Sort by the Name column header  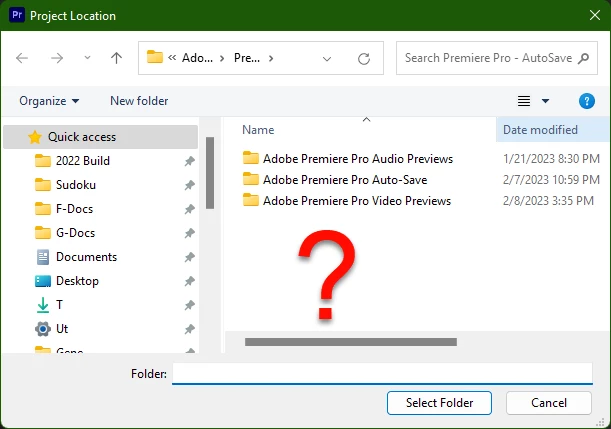click(258, 130)
